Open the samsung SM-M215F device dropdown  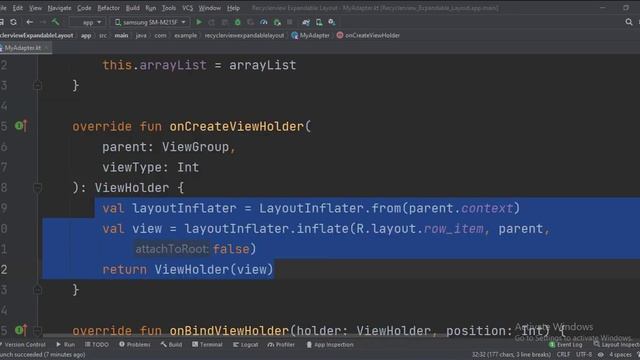150,22
